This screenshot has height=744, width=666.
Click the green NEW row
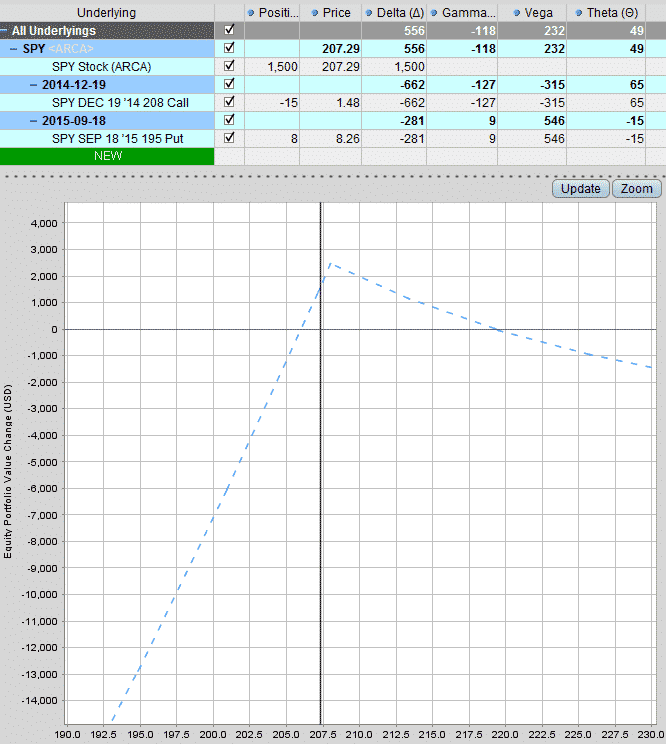[107, 156]
